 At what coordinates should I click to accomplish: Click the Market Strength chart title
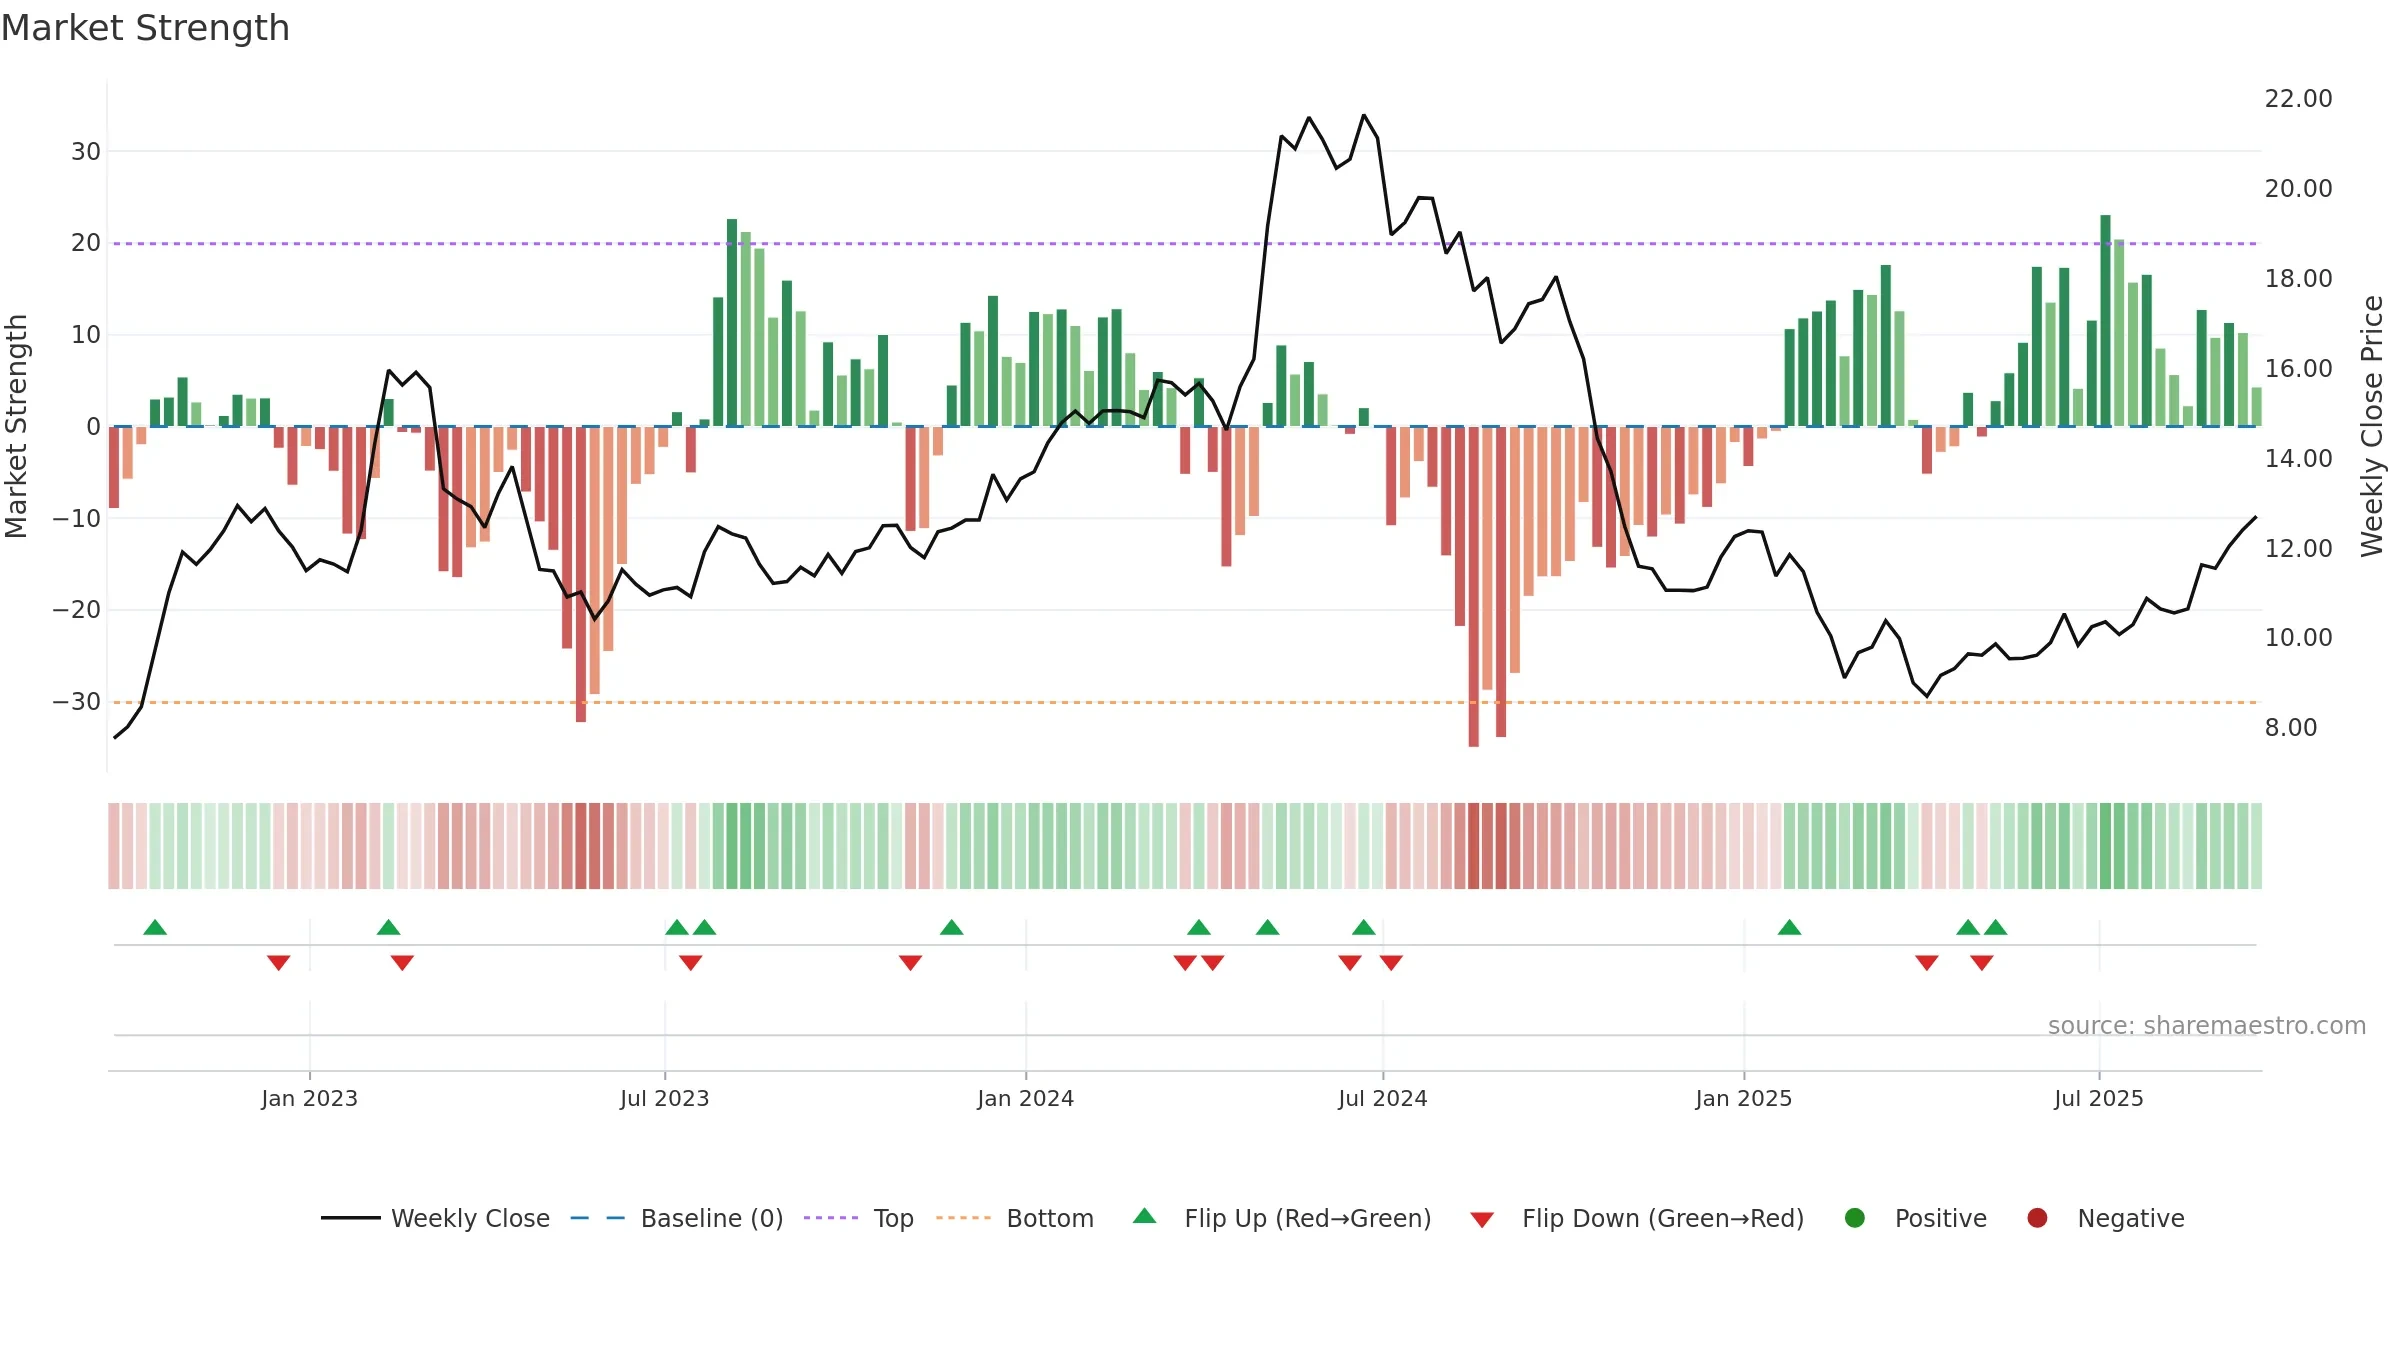click(x=145, y=28)
